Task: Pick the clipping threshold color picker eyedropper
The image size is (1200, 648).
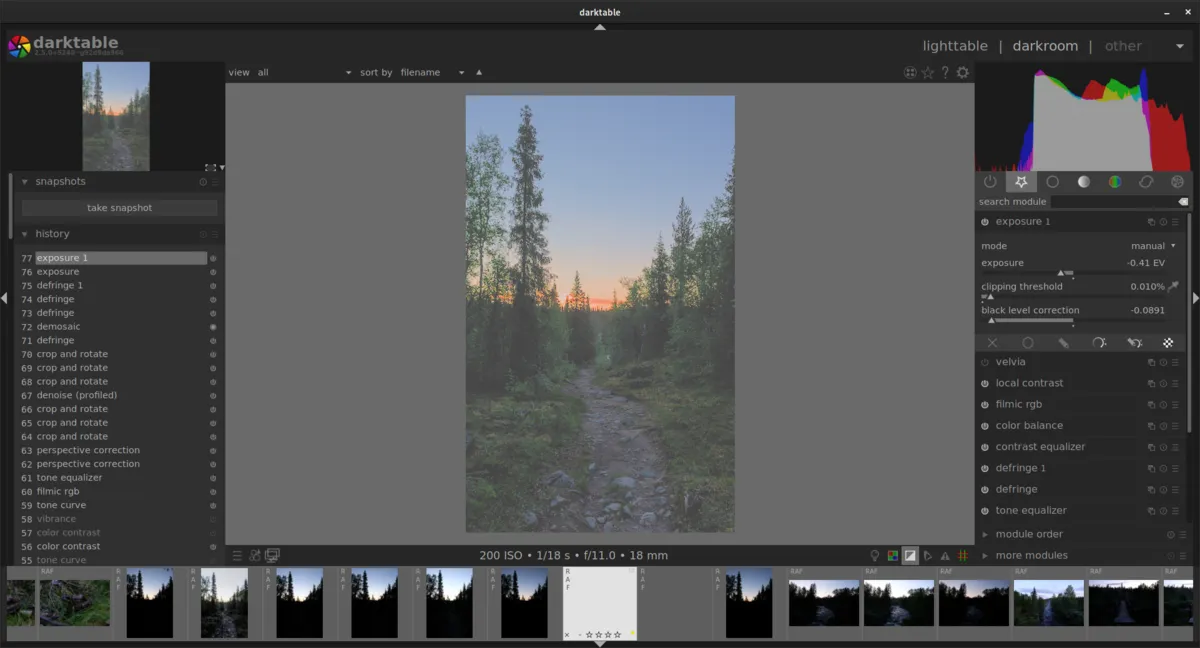Action: [x=1170, y=286]
